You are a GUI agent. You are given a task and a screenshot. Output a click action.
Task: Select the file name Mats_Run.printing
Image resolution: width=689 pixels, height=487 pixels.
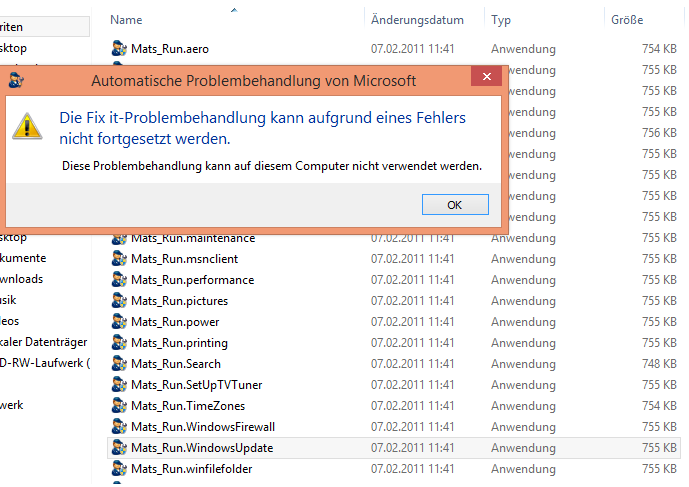click(x=179, y=343)
